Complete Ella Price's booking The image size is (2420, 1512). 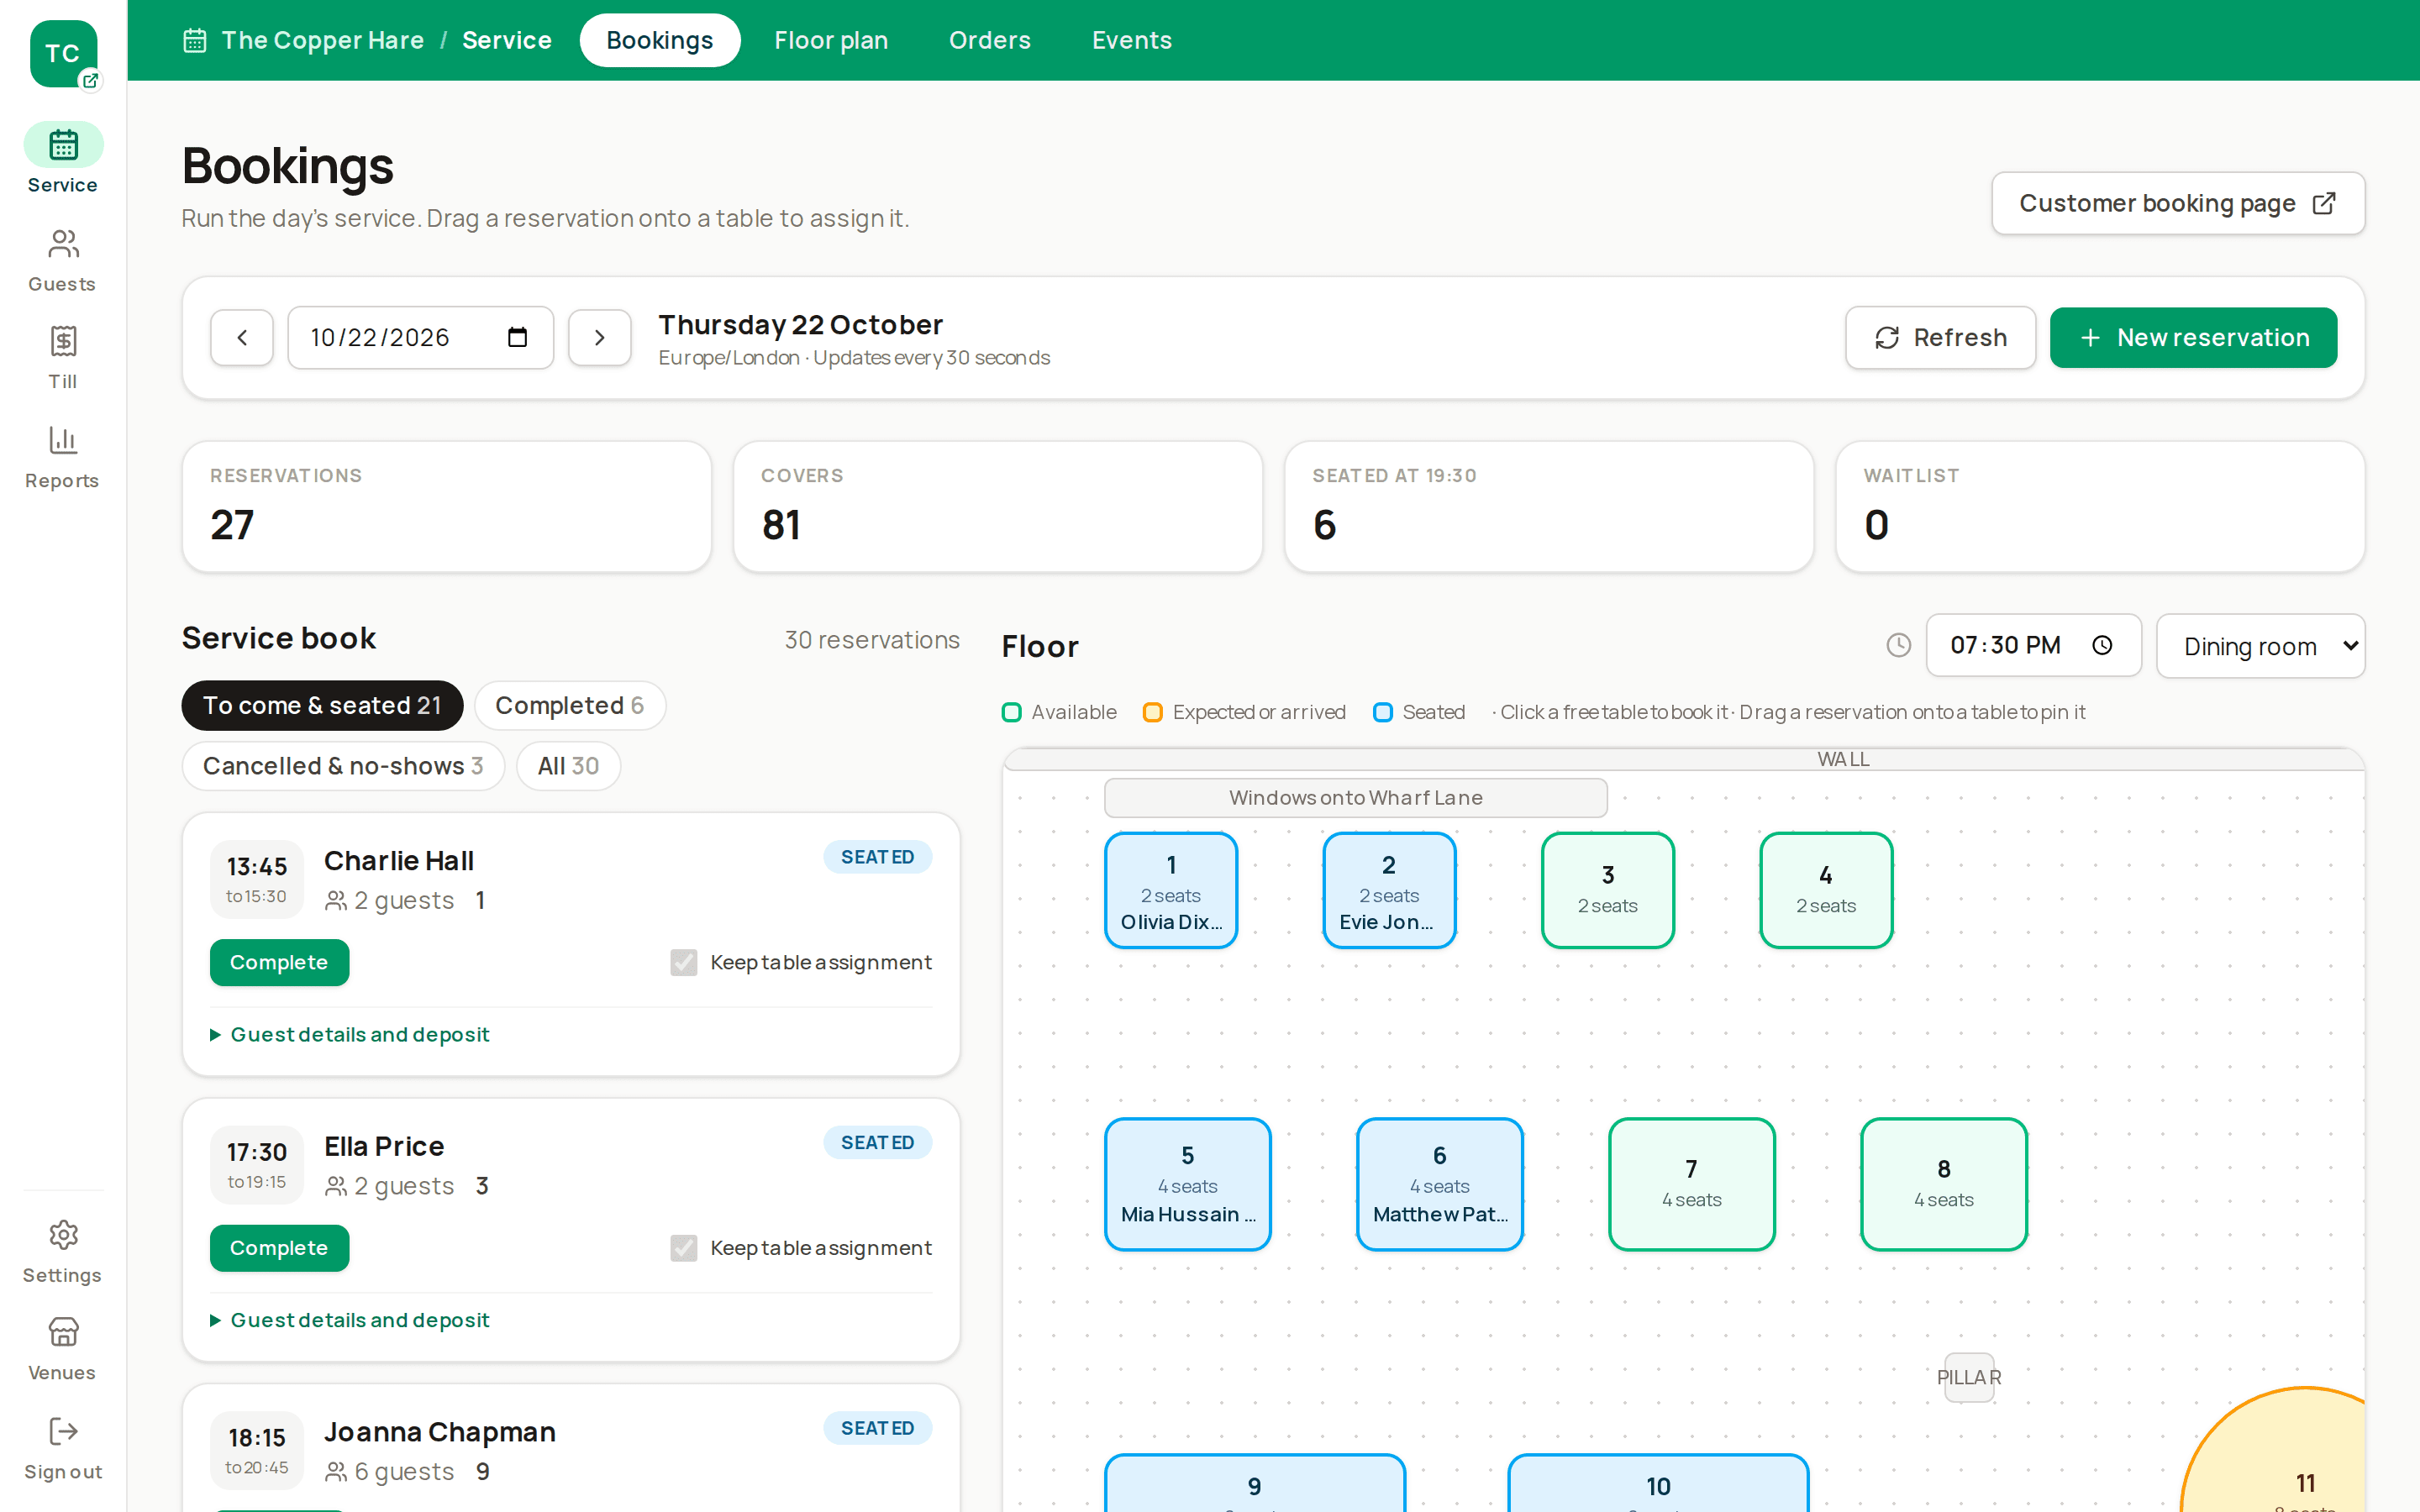[279, 1248]
